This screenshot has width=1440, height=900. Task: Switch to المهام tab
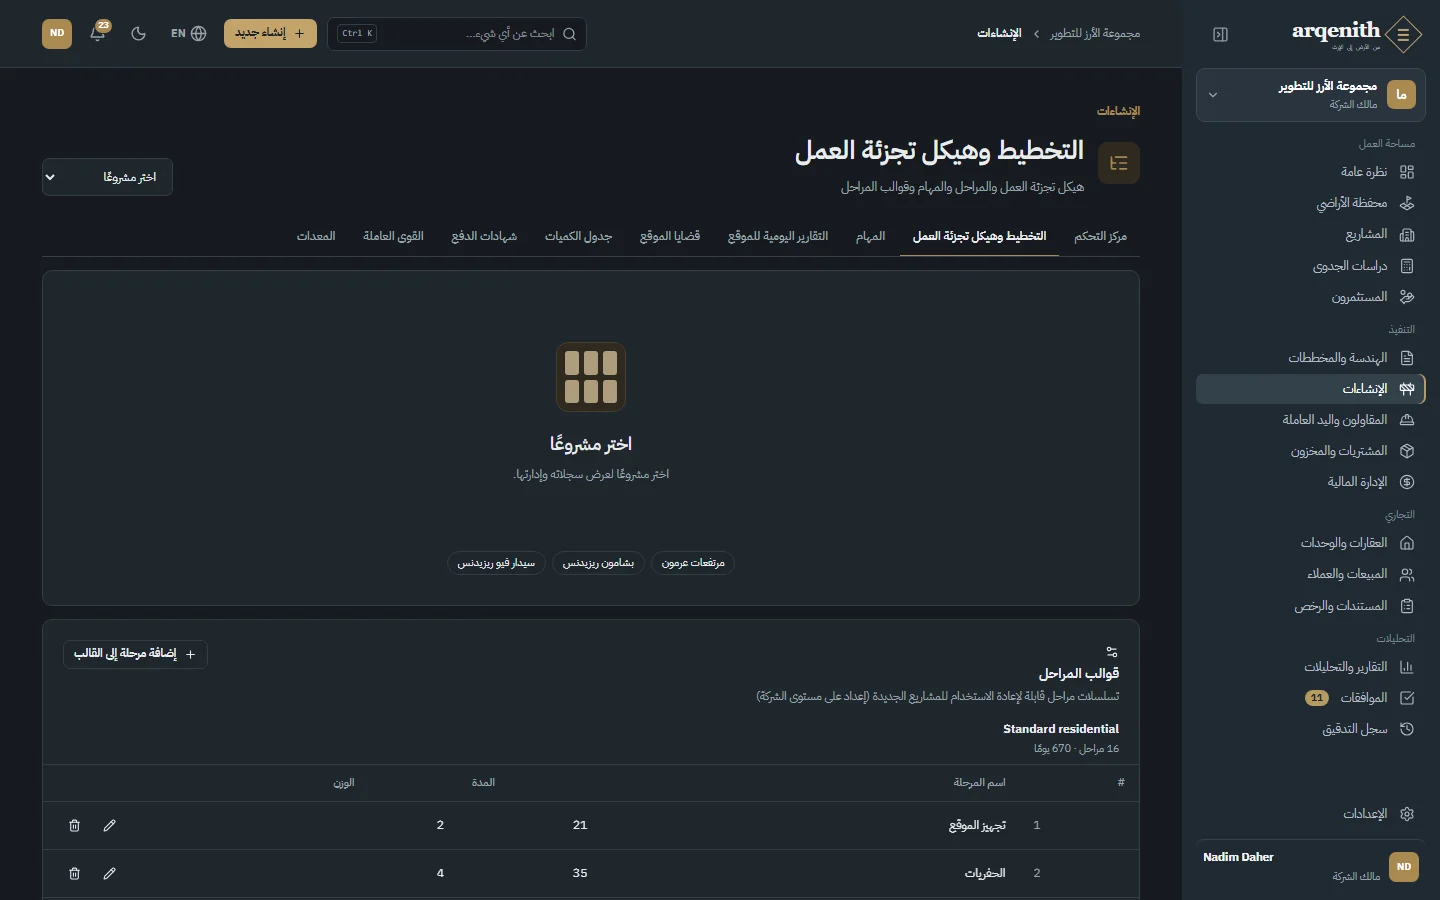[870, 236]
